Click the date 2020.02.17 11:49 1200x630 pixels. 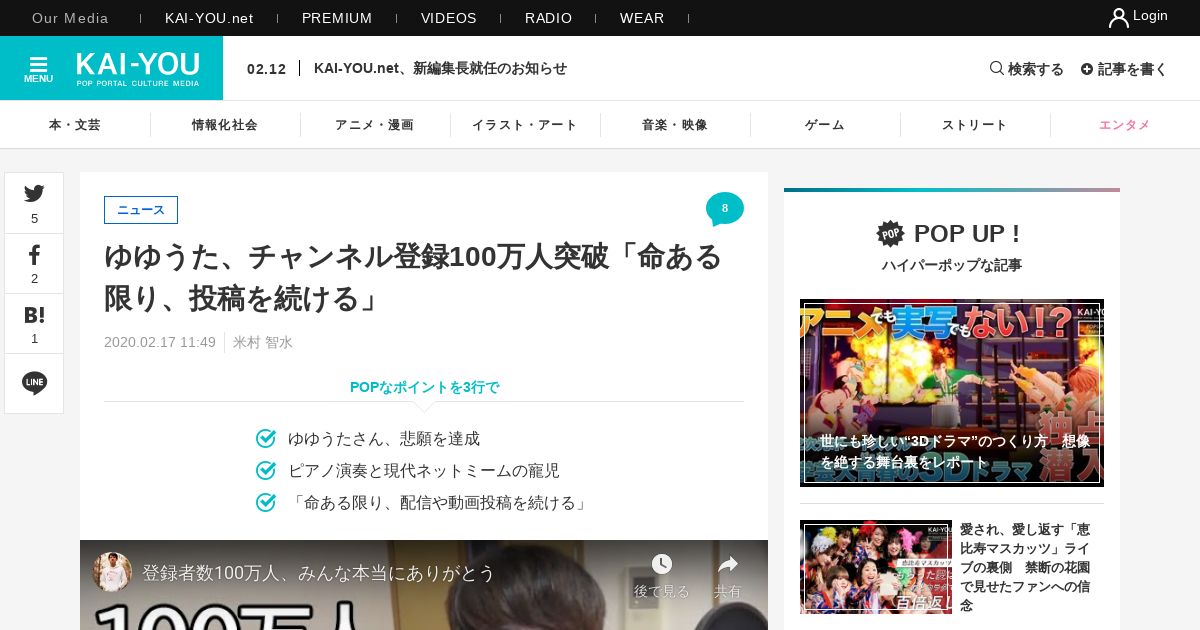coord(160,342)
